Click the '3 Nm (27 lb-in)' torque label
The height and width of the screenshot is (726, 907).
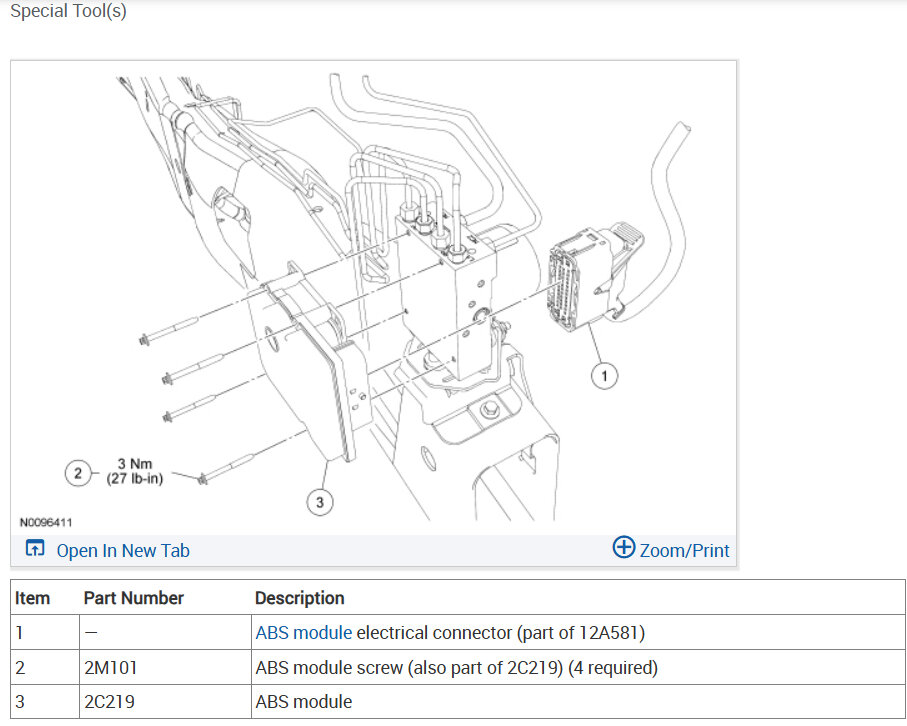pos(135,471)
